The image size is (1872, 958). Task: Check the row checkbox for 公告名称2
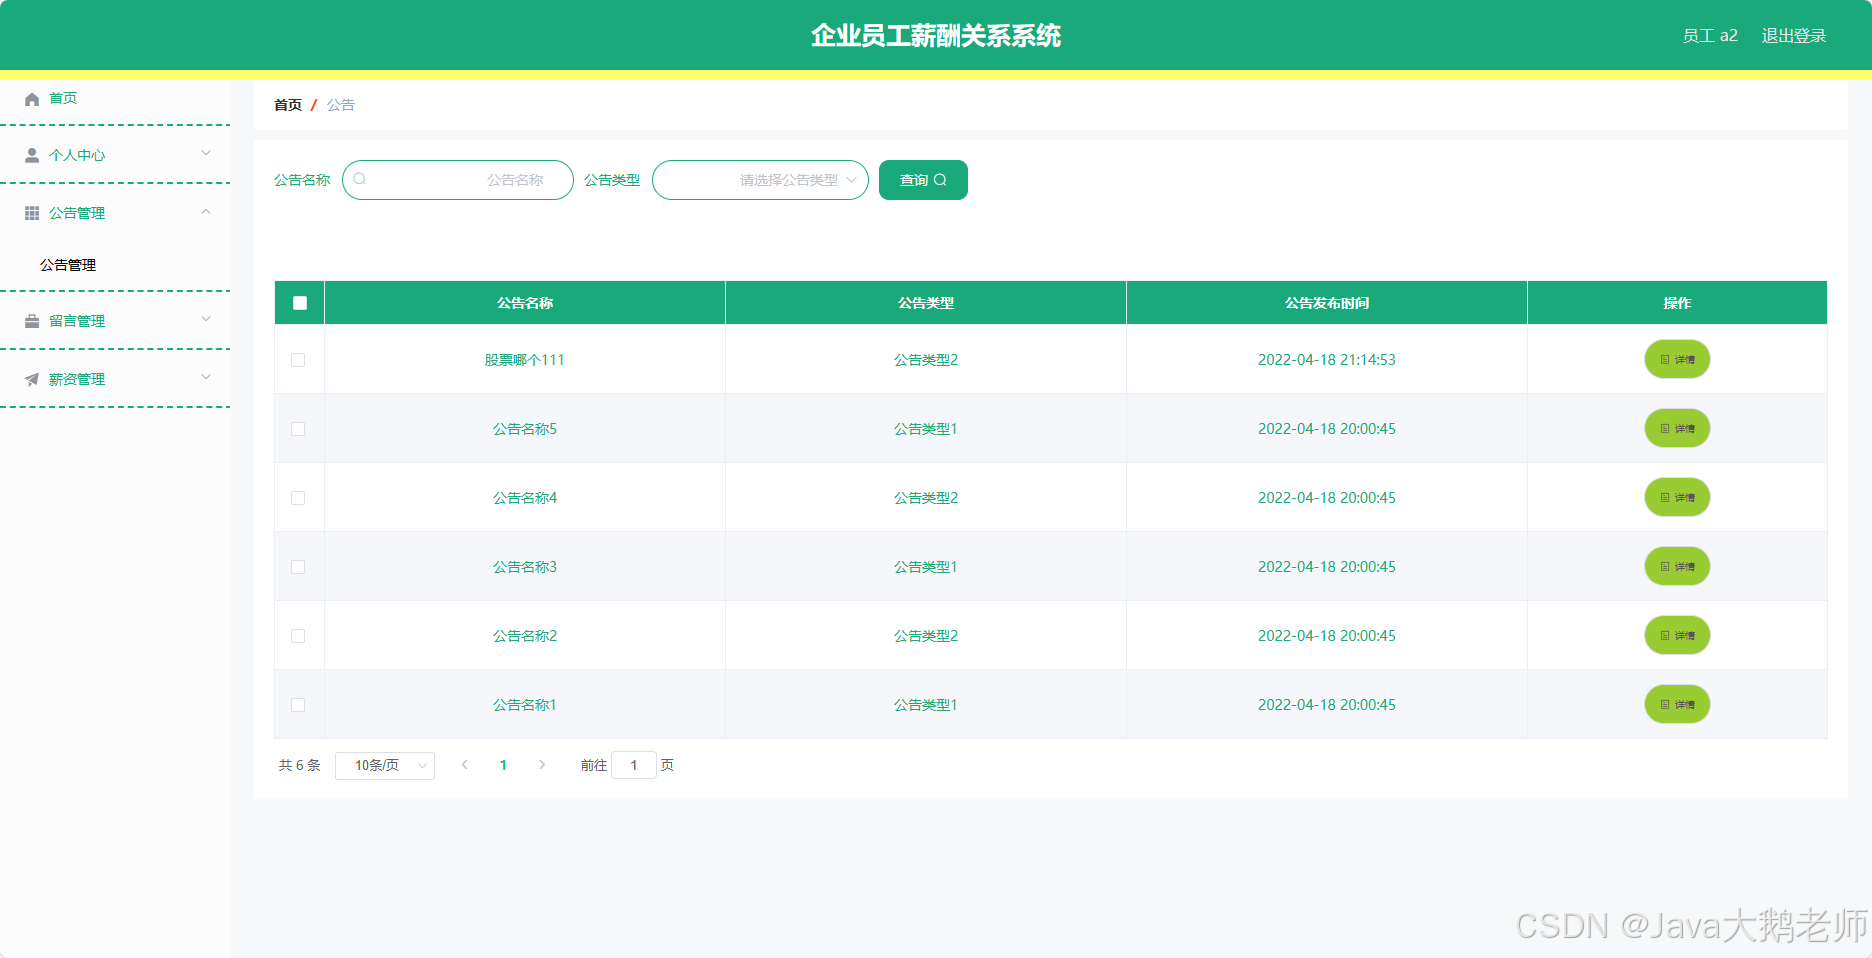click(298, 636)
